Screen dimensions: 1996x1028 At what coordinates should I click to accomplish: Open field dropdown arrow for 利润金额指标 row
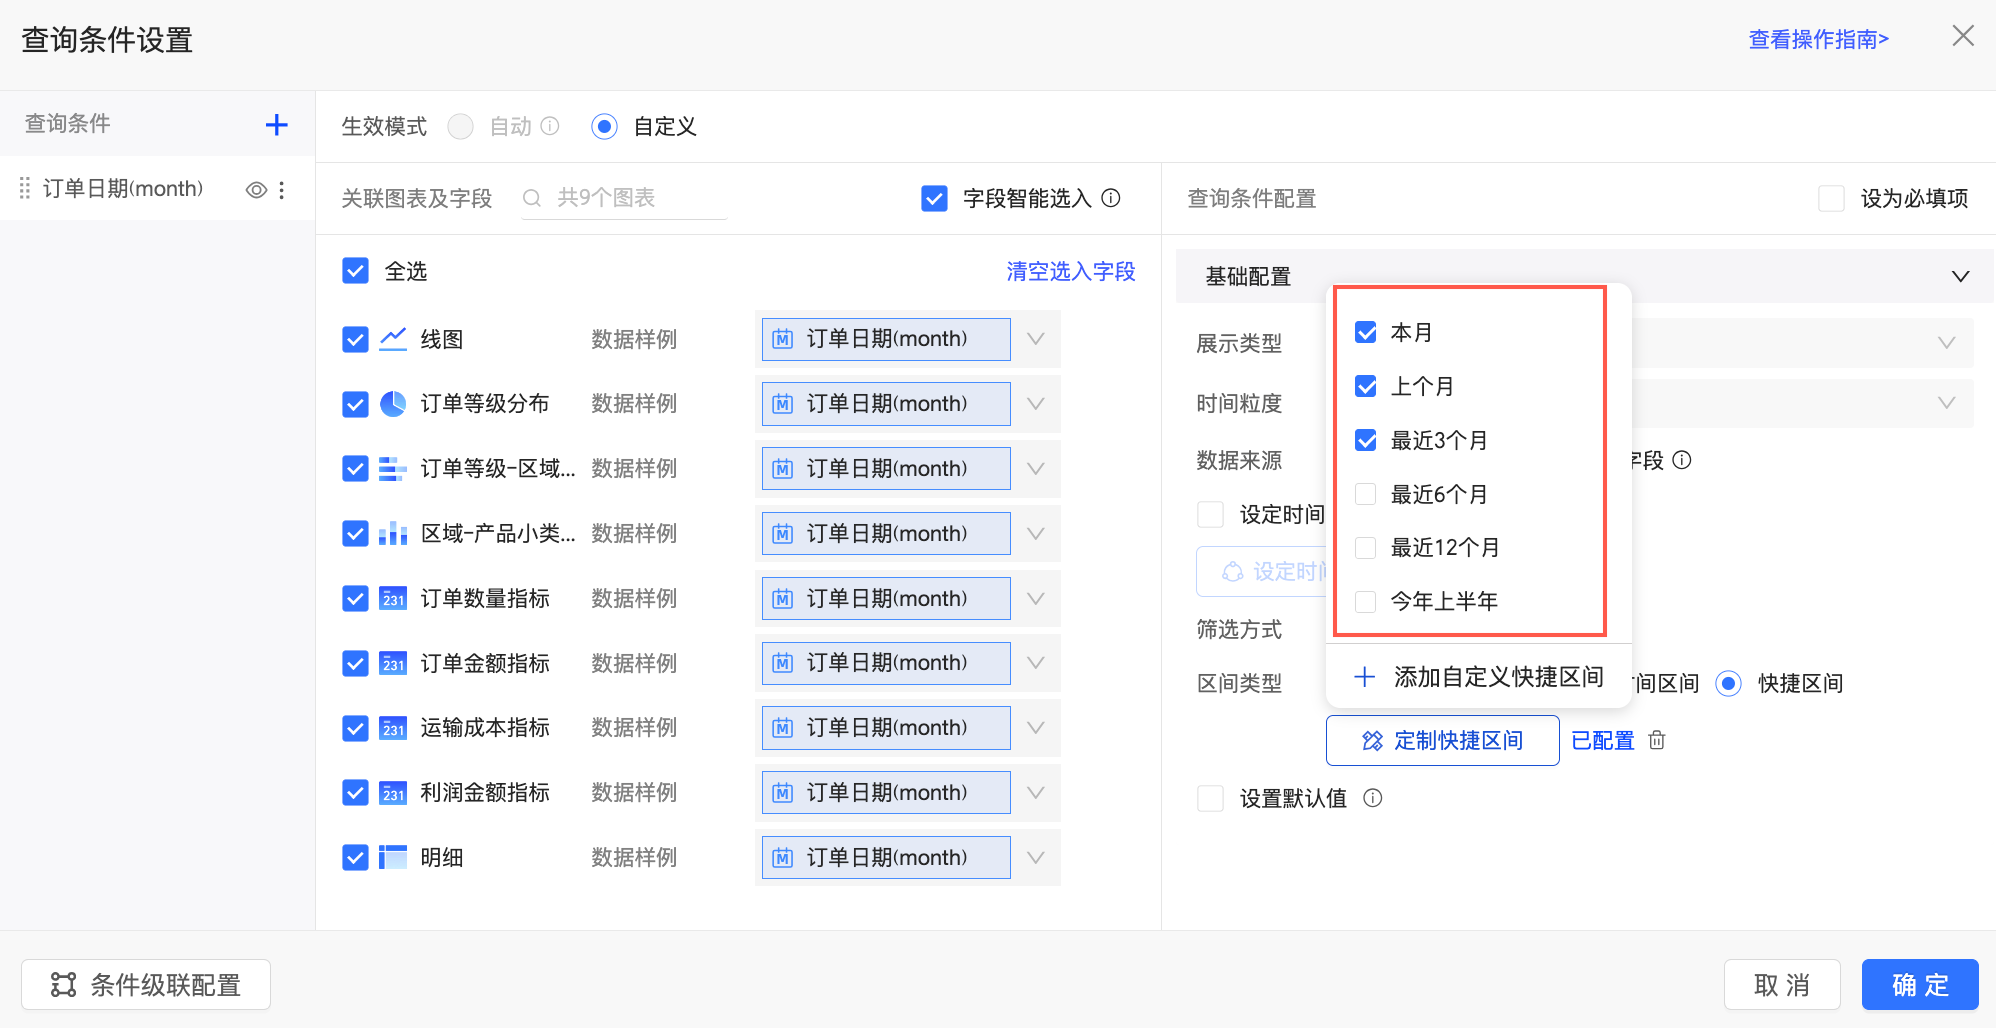1036,793
